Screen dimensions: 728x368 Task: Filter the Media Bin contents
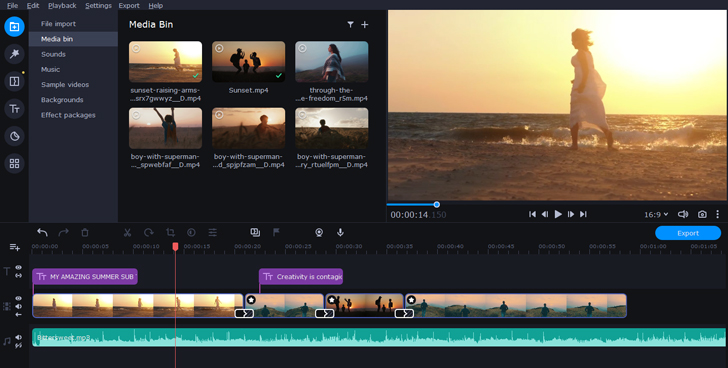pyautogui.click(x=351, y=25)
